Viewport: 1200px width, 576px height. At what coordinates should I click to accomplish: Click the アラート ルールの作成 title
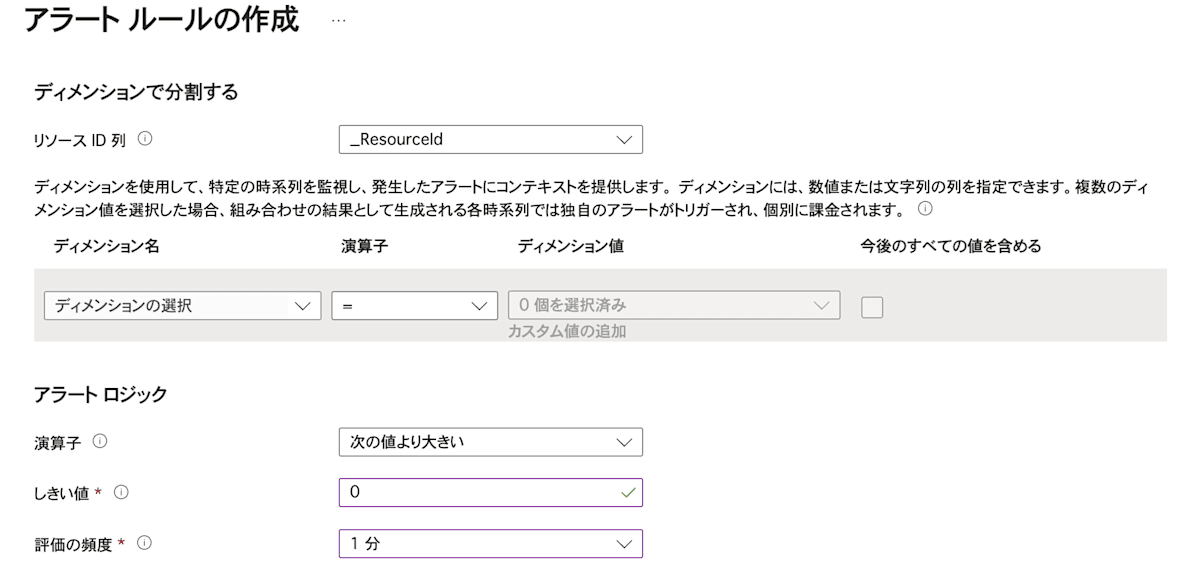[161, 20]
